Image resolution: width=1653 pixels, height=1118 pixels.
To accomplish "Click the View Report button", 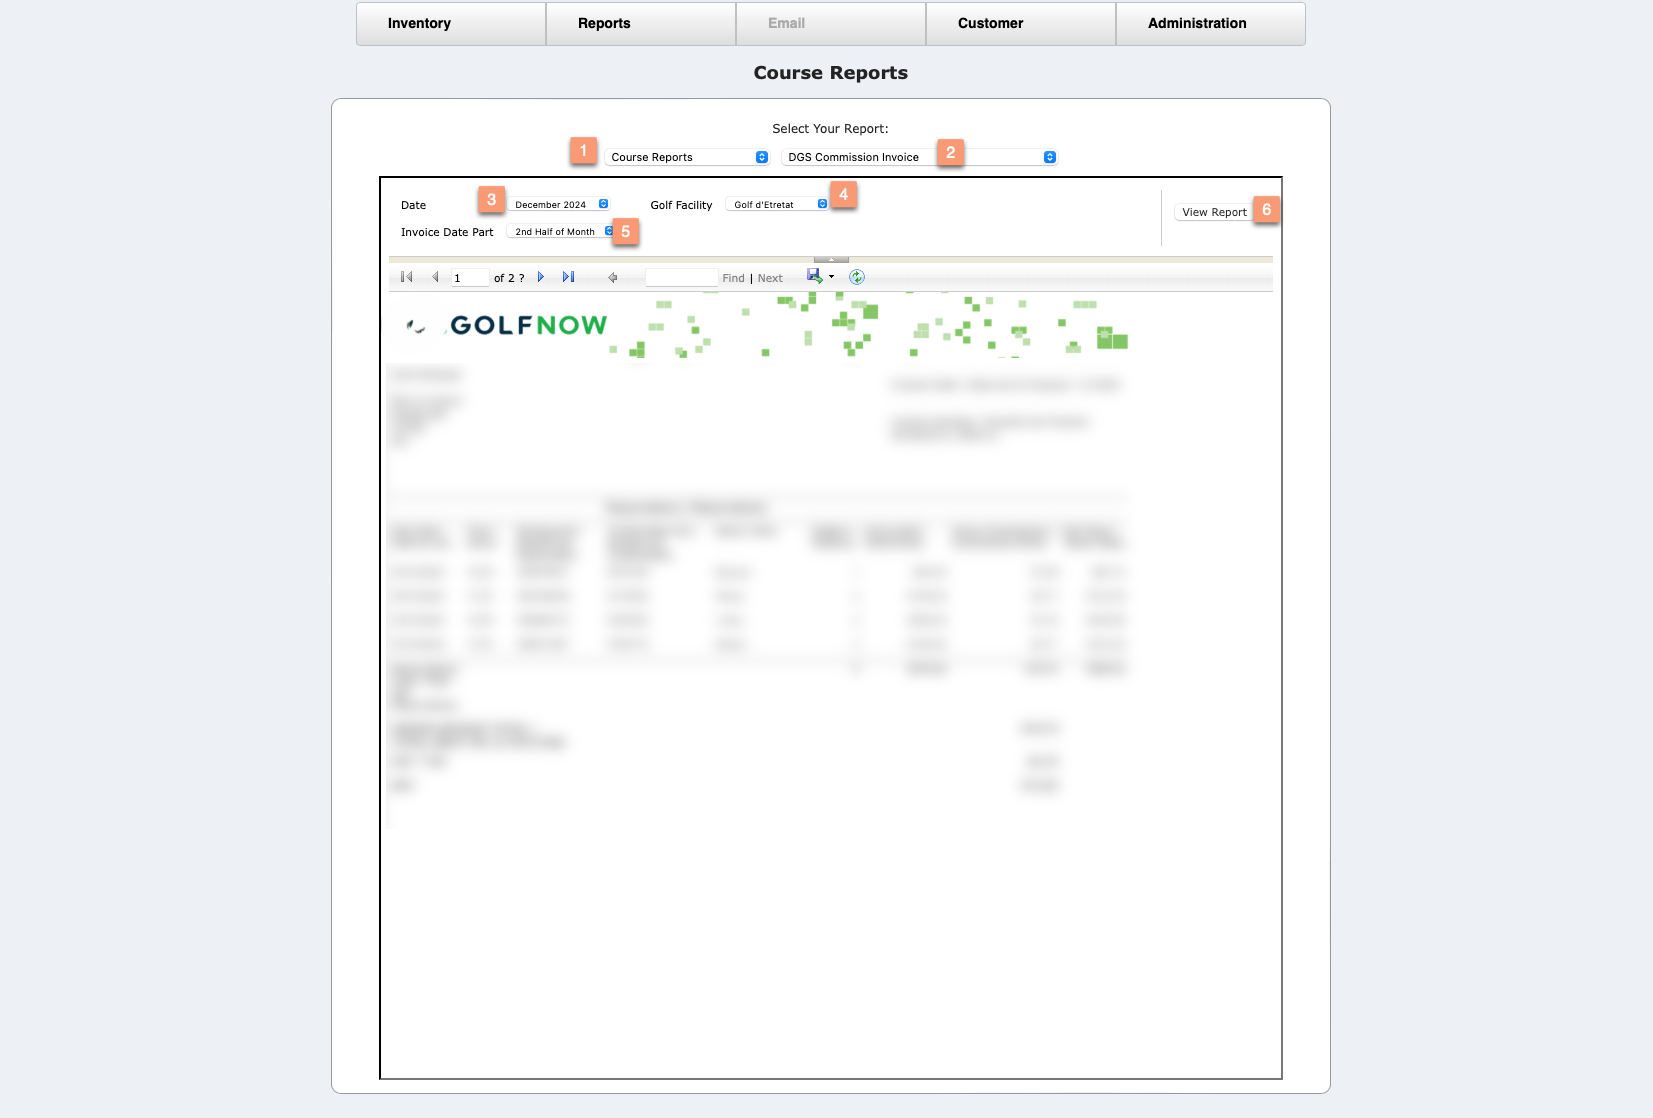I will 1214,212.
